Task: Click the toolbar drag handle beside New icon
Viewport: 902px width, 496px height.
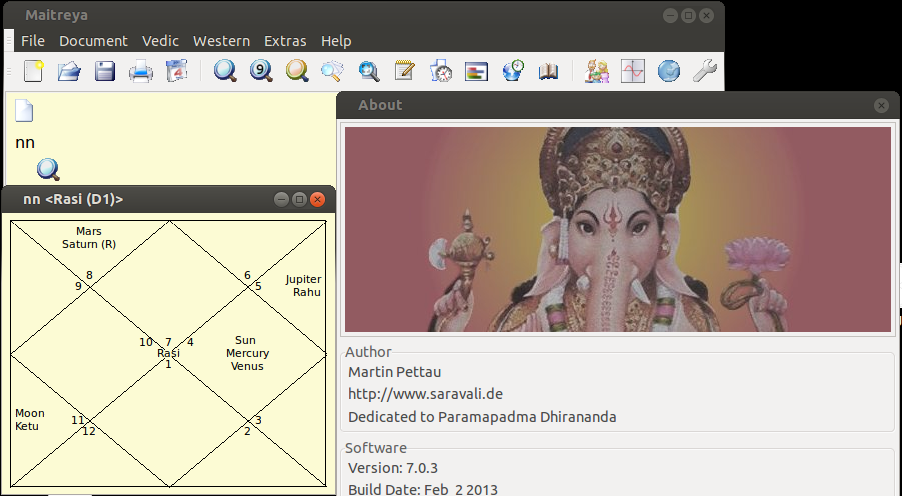Action: (9, 71)
